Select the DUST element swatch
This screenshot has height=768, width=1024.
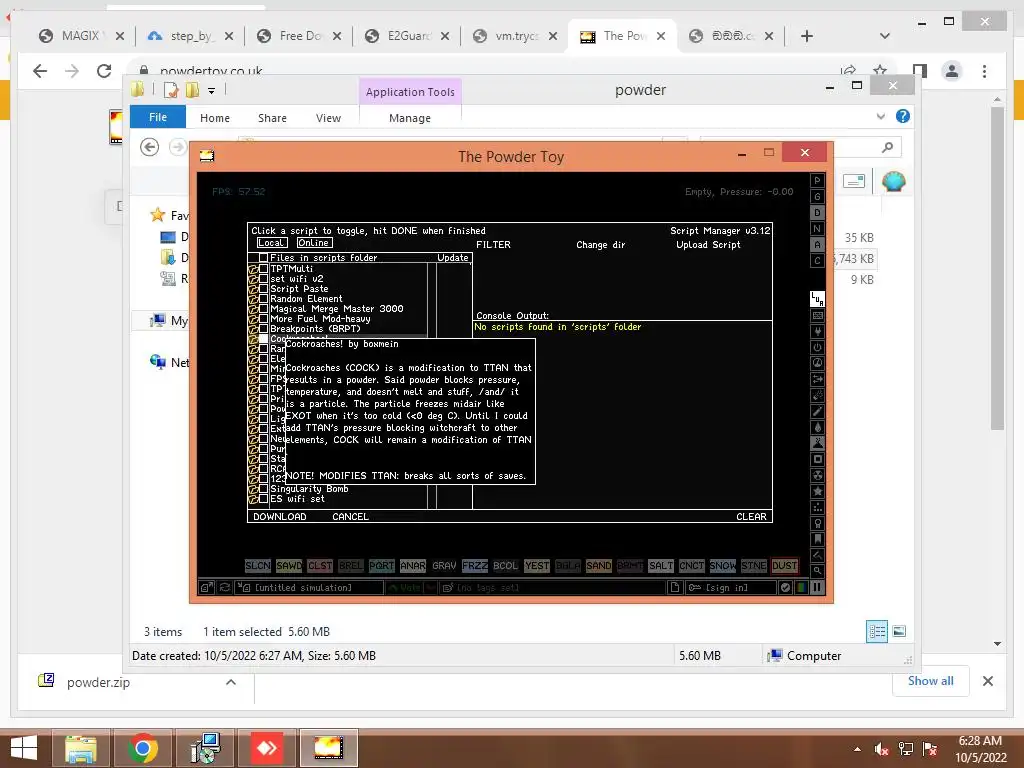(784, 566)
